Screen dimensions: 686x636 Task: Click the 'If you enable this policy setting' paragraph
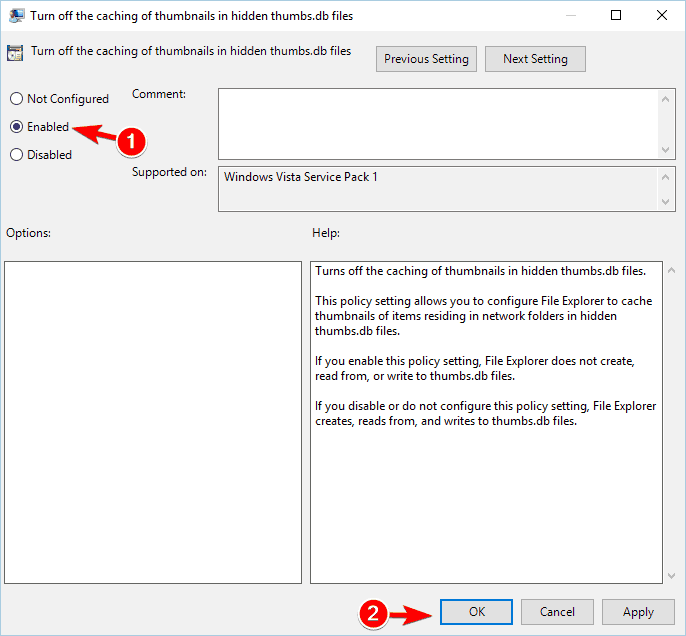pos(475,368)
